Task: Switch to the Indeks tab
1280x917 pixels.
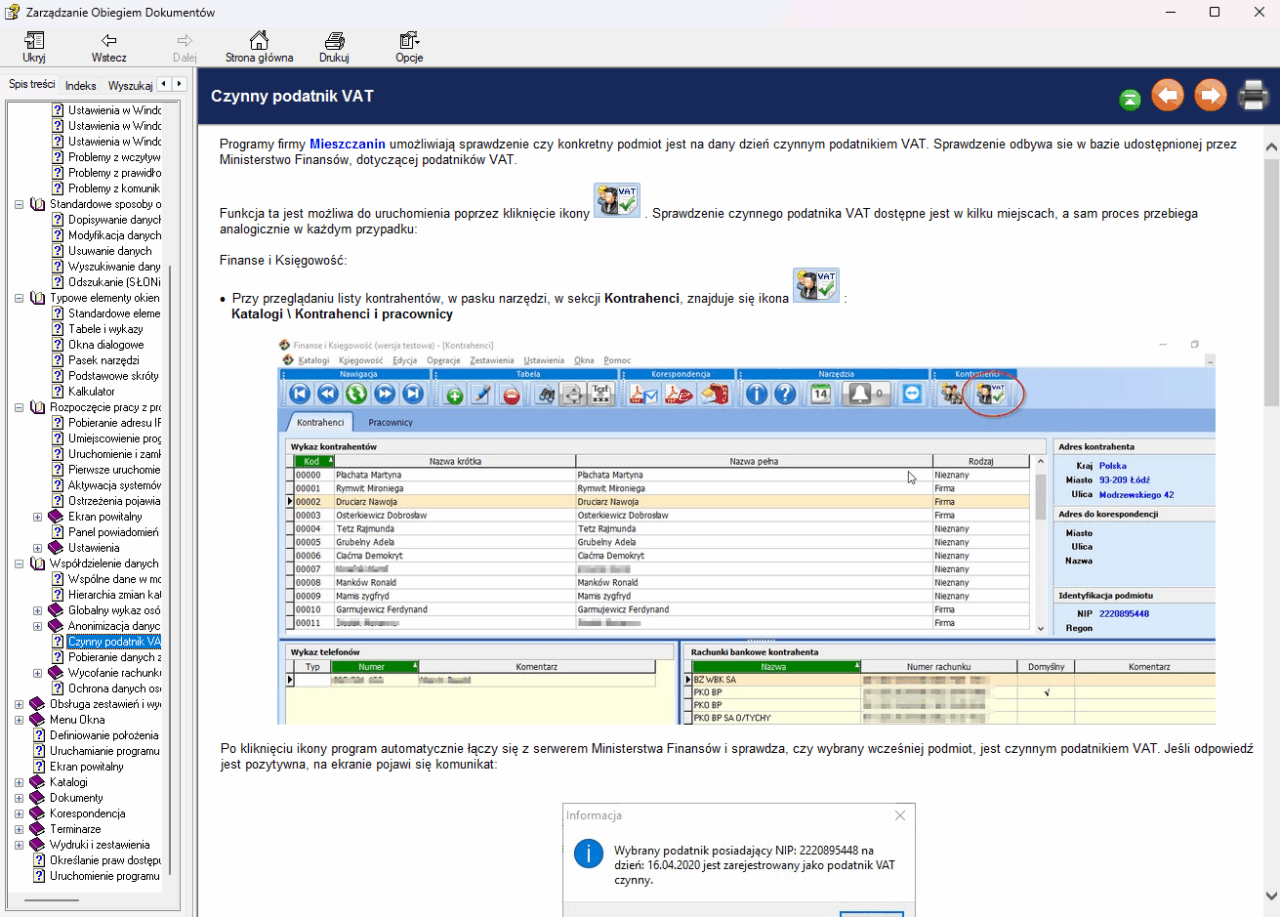Action: 80,86
